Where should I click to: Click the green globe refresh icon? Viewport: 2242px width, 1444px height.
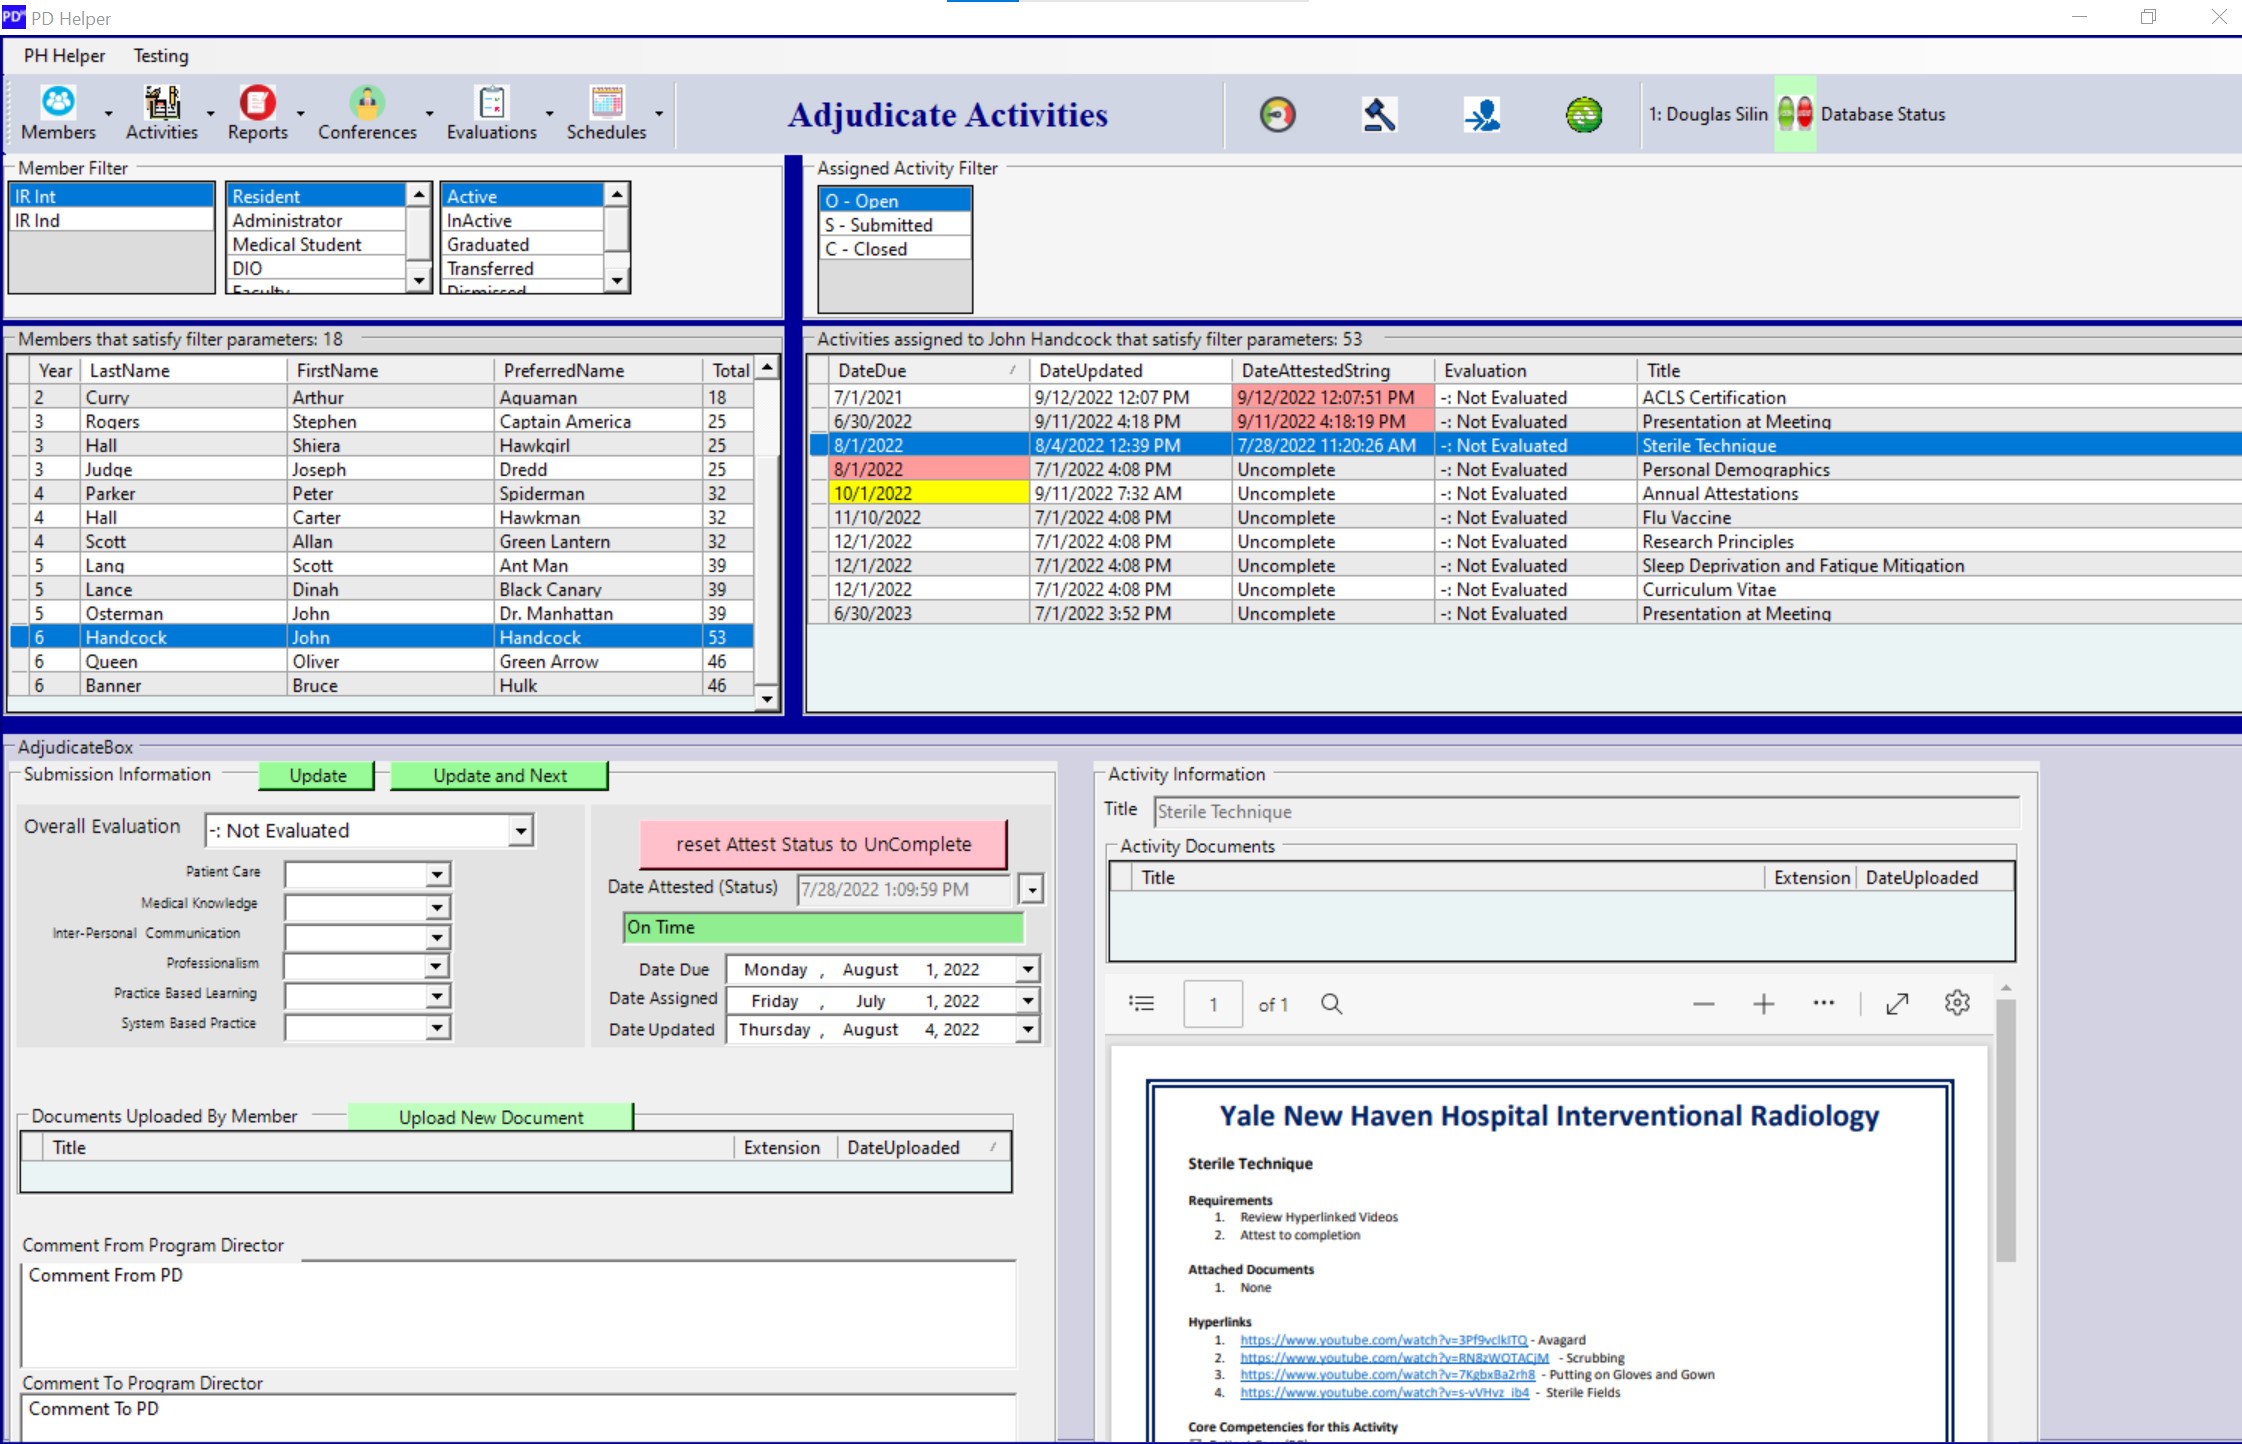click(1584, 115)
